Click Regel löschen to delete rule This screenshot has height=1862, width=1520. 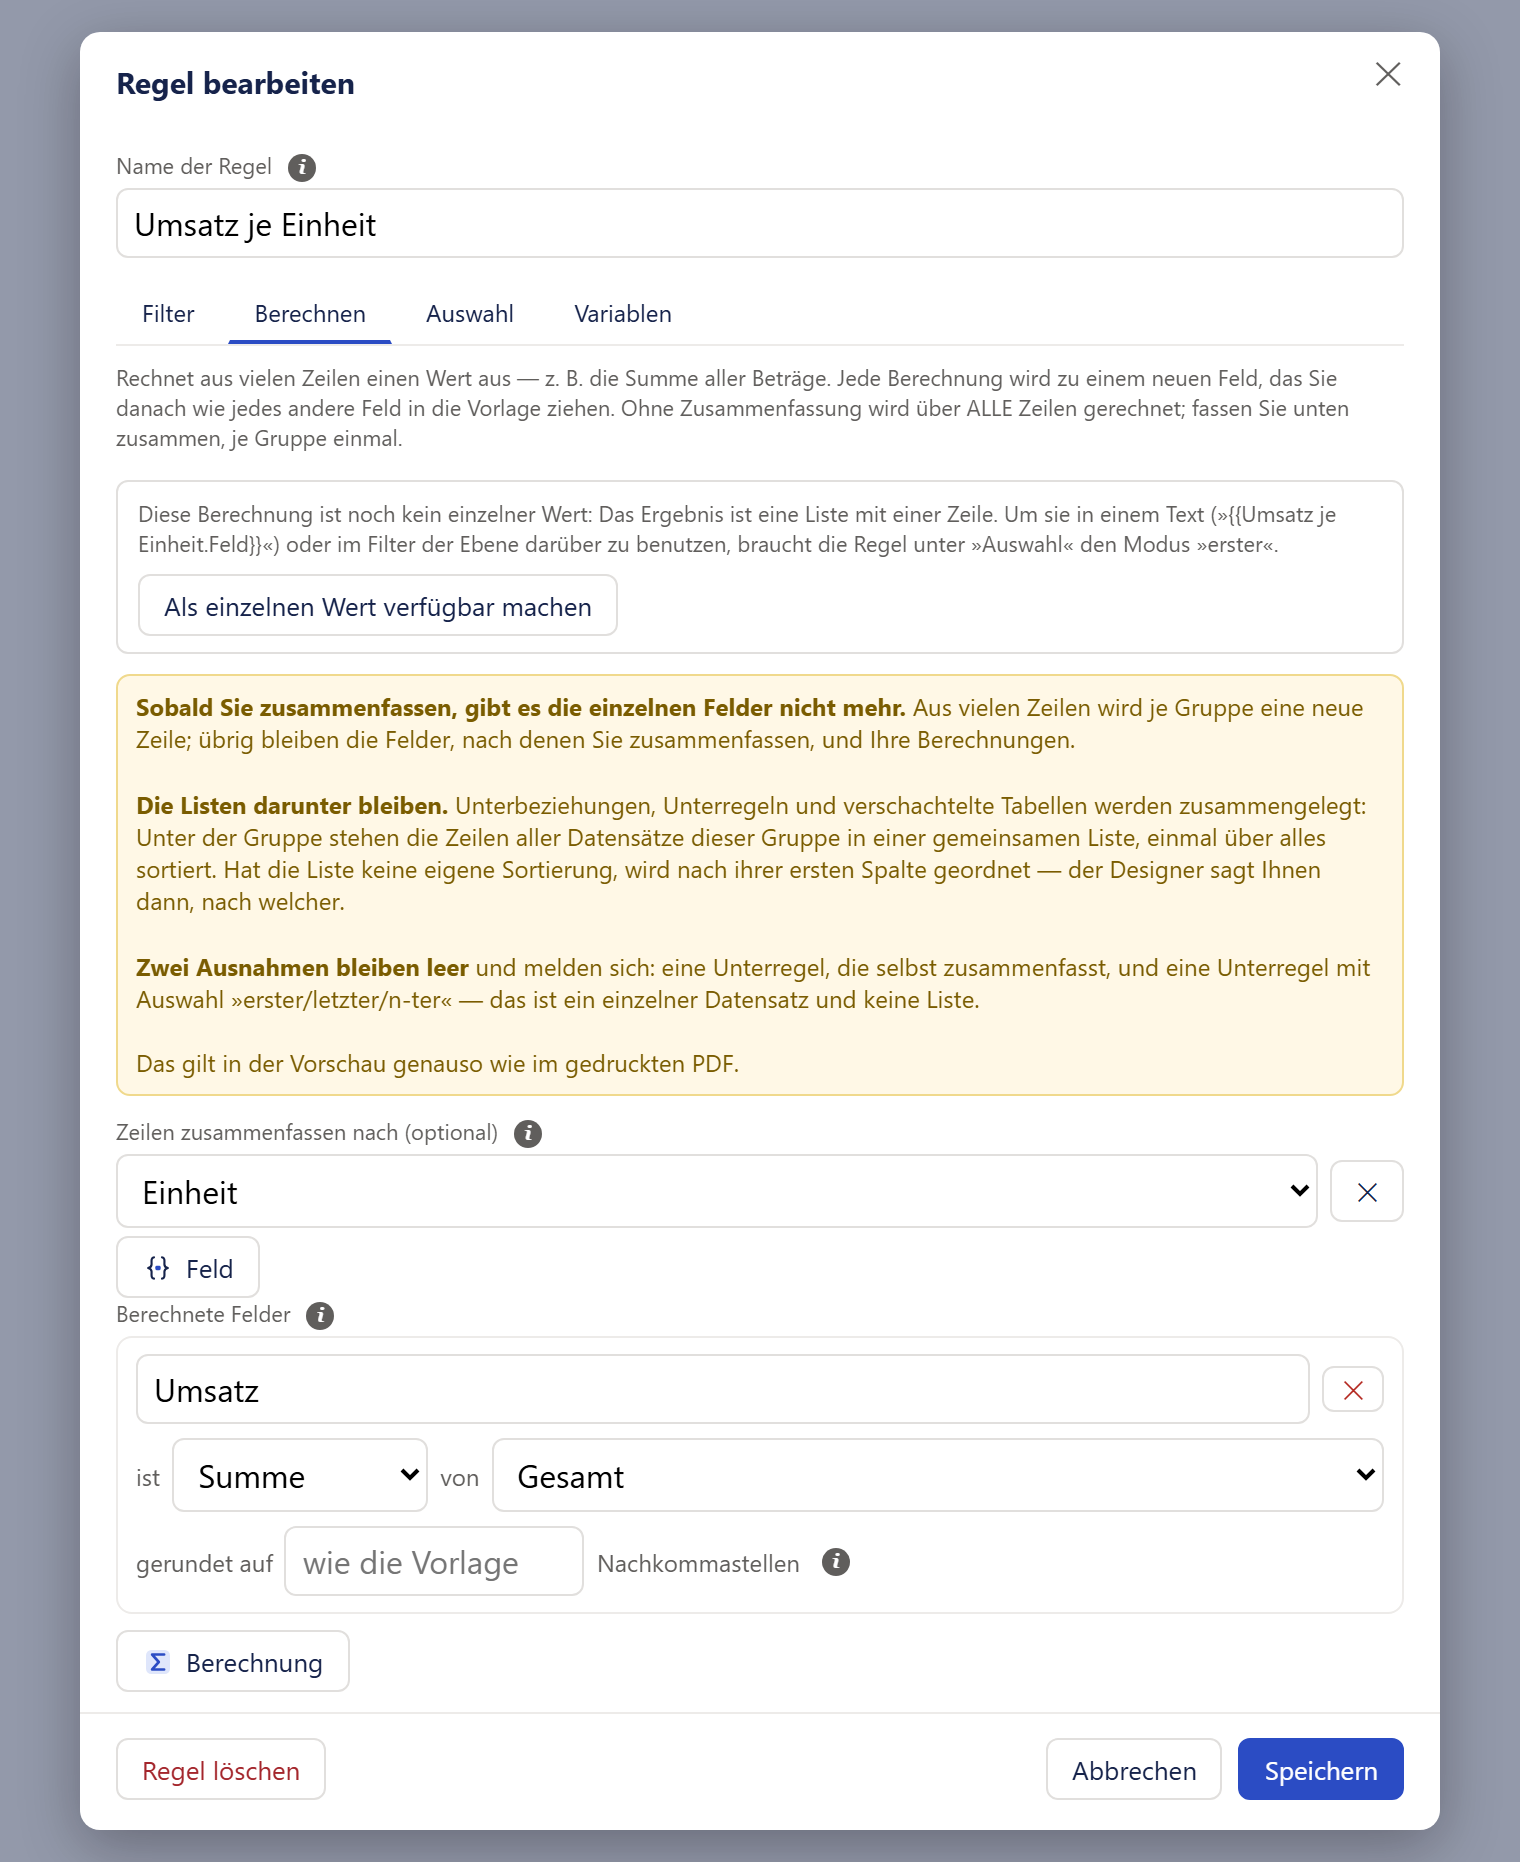pos(221,1769)
